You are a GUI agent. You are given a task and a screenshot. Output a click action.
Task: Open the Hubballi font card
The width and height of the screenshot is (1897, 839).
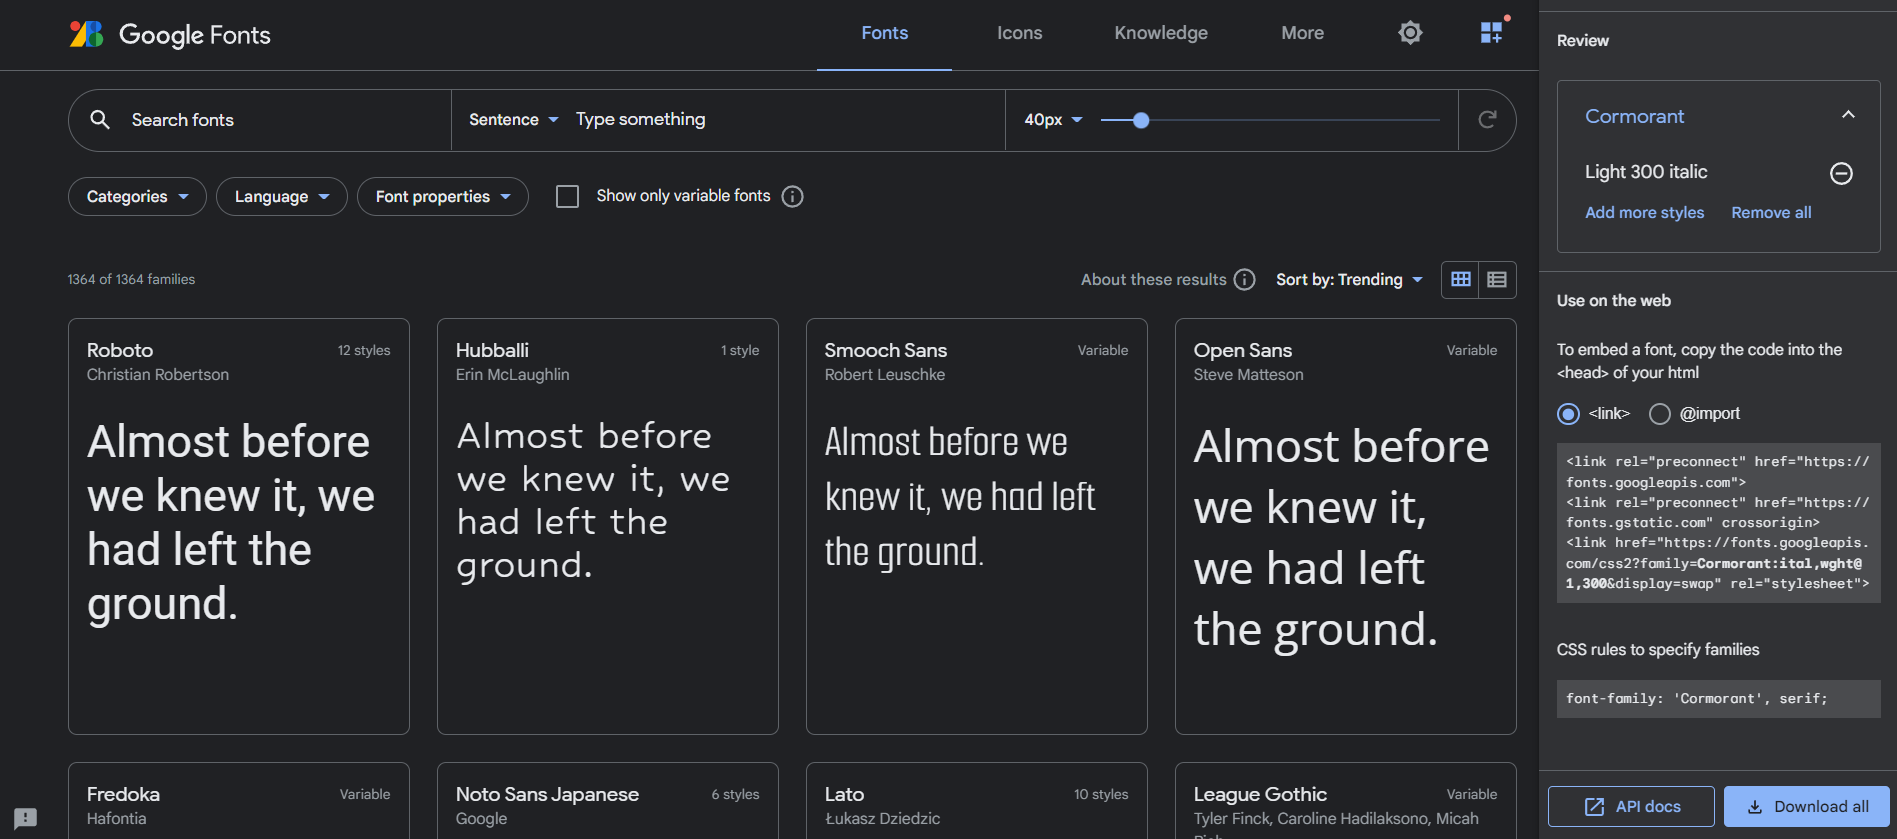point(608,527)
